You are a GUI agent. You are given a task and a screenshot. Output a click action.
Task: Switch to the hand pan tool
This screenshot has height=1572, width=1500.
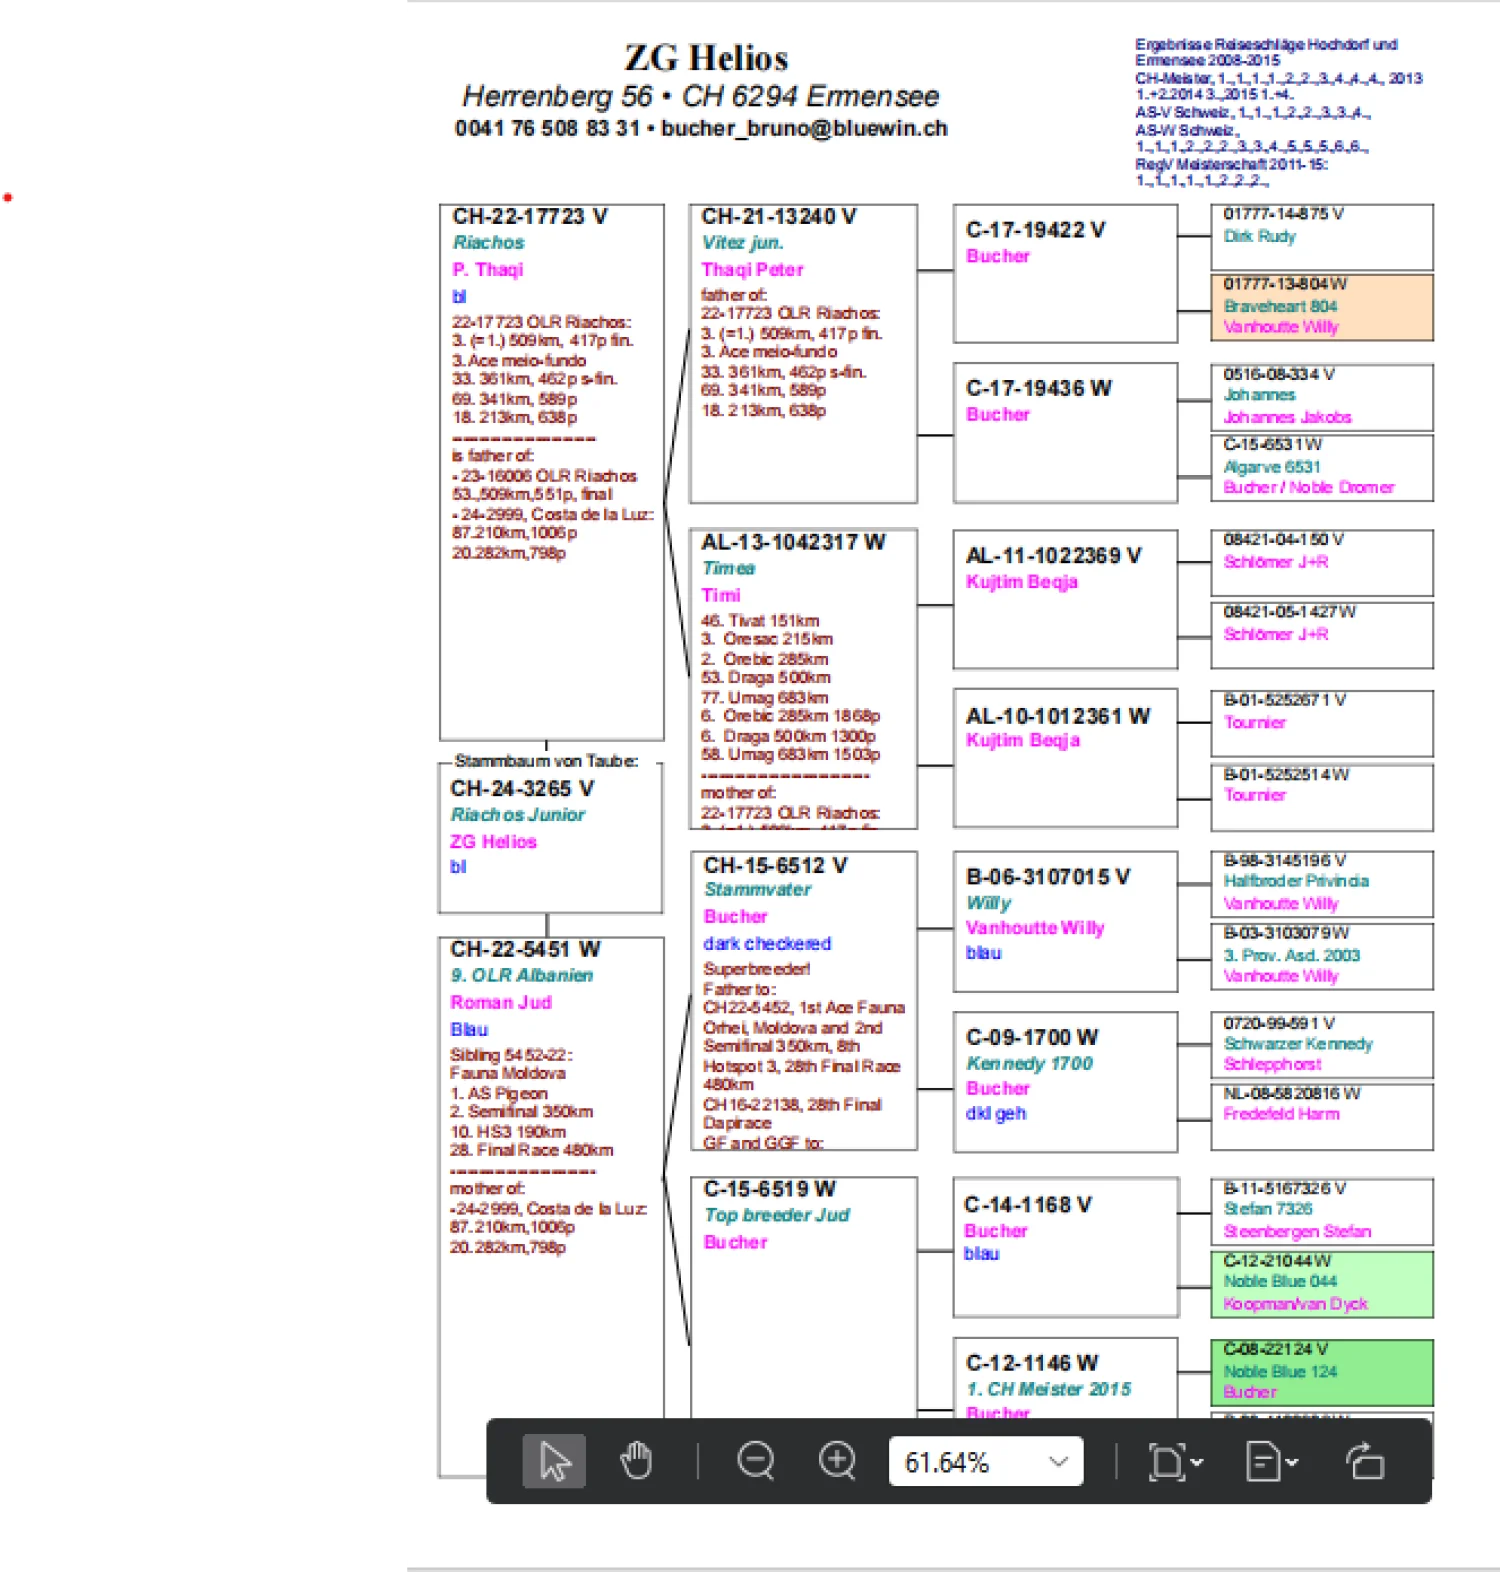[636, 1462]
